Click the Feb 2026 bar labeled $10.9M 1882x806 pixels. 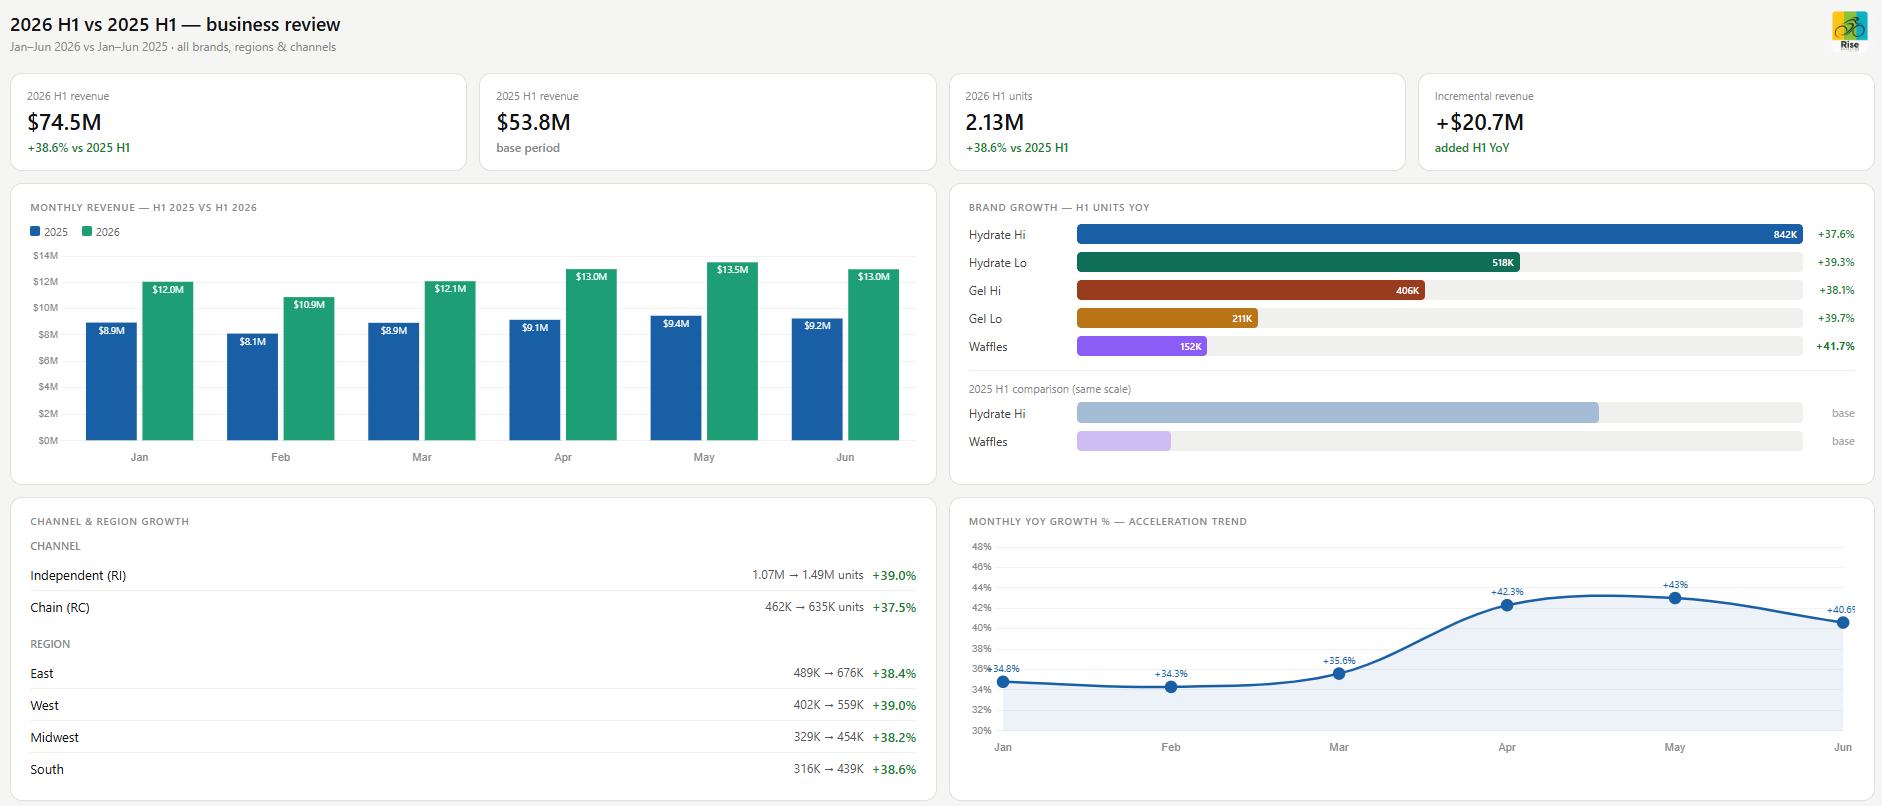(309, 368)
